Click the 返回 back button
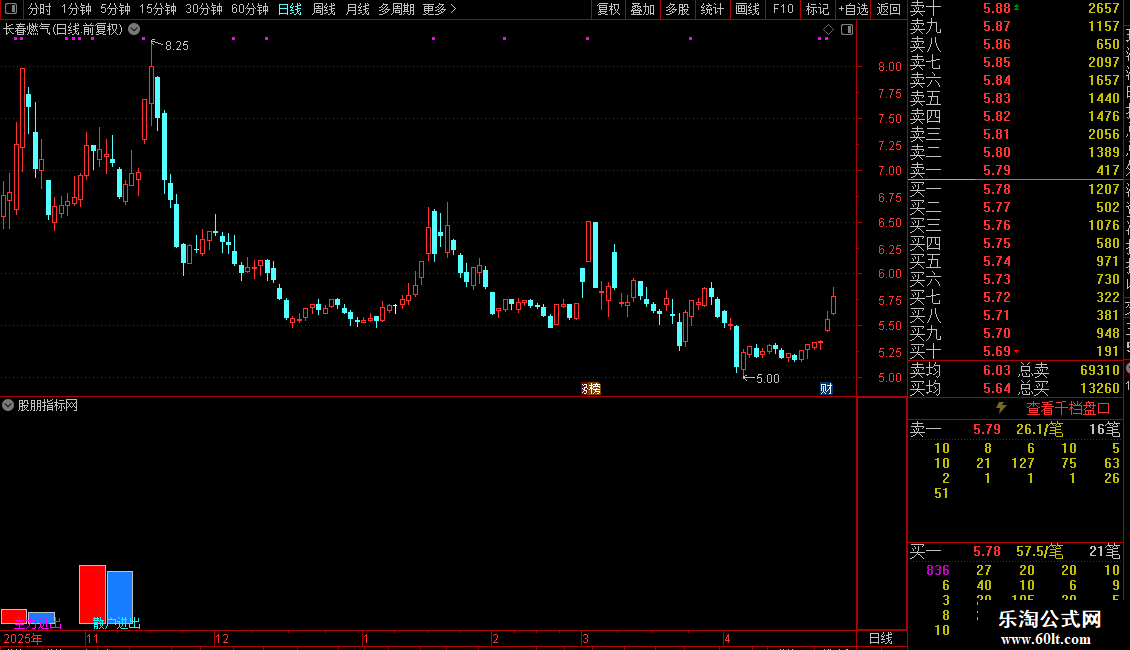This screenshot has height=650, width=1130. 889,9
